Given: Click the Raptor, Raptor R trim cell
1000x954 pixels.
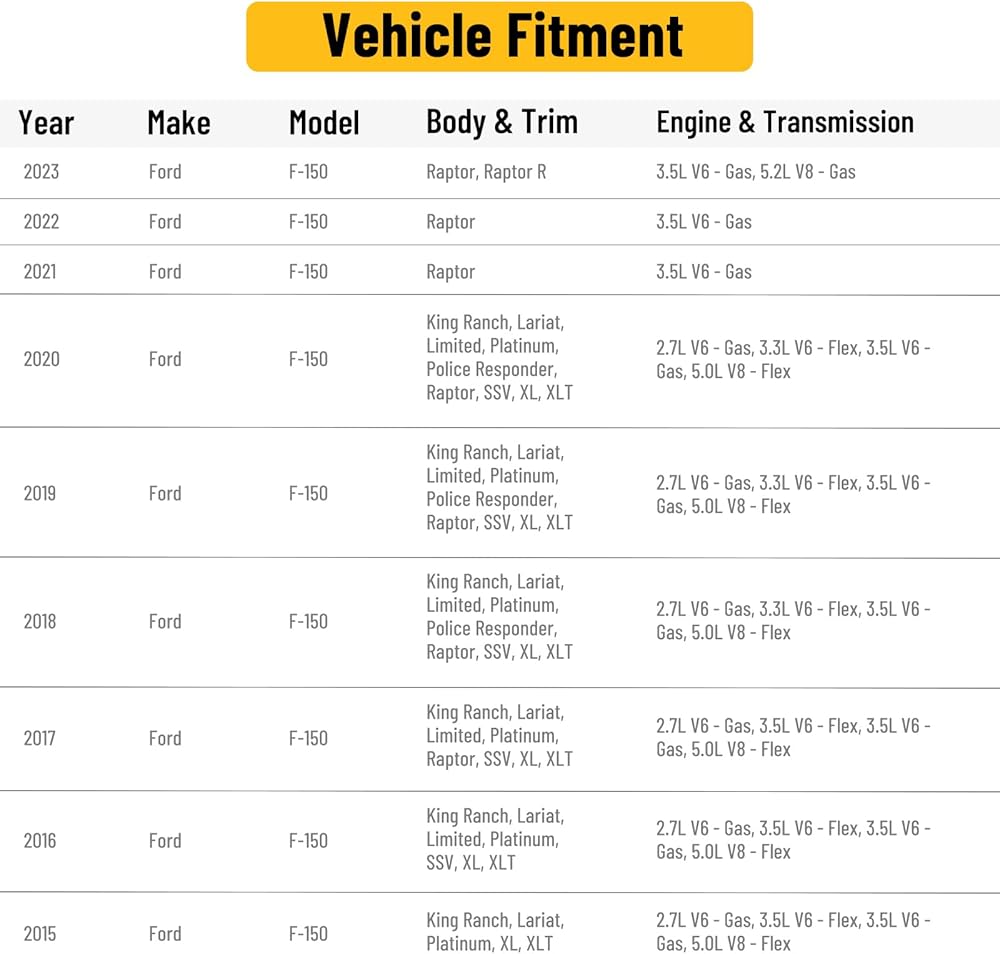Looking at the screenshot, I should coord(486,172).
